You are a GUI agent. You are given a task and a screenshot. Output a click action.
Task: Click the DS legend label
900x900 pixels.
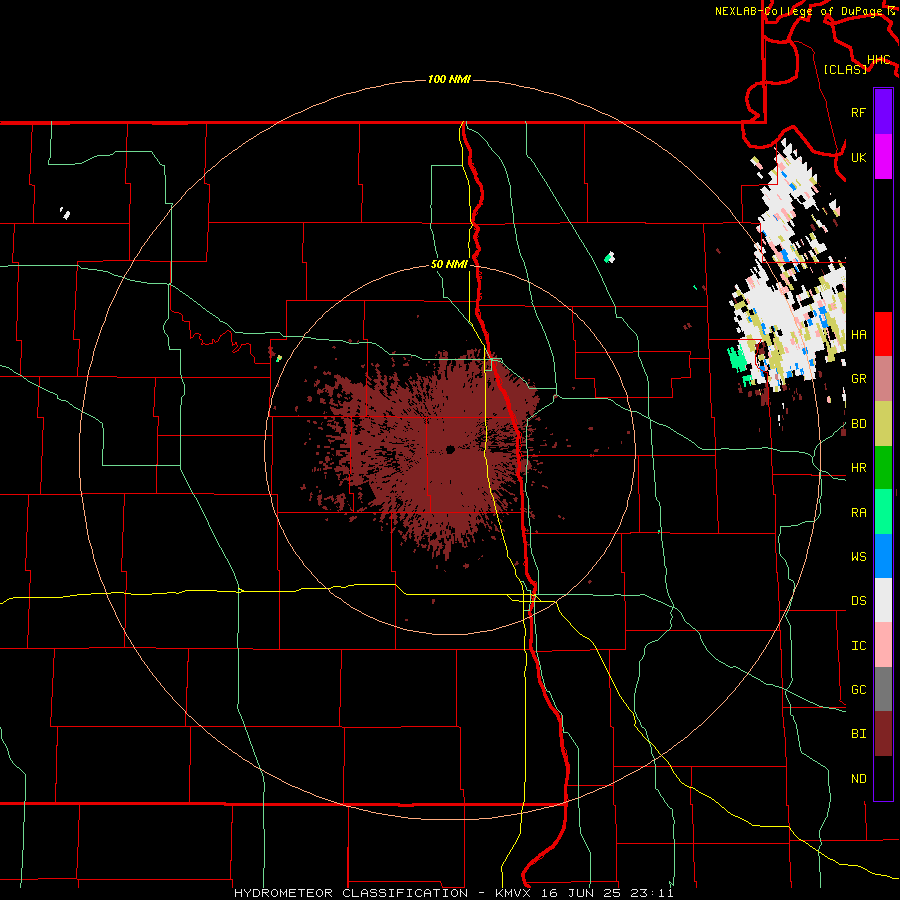tap(858, 601)
